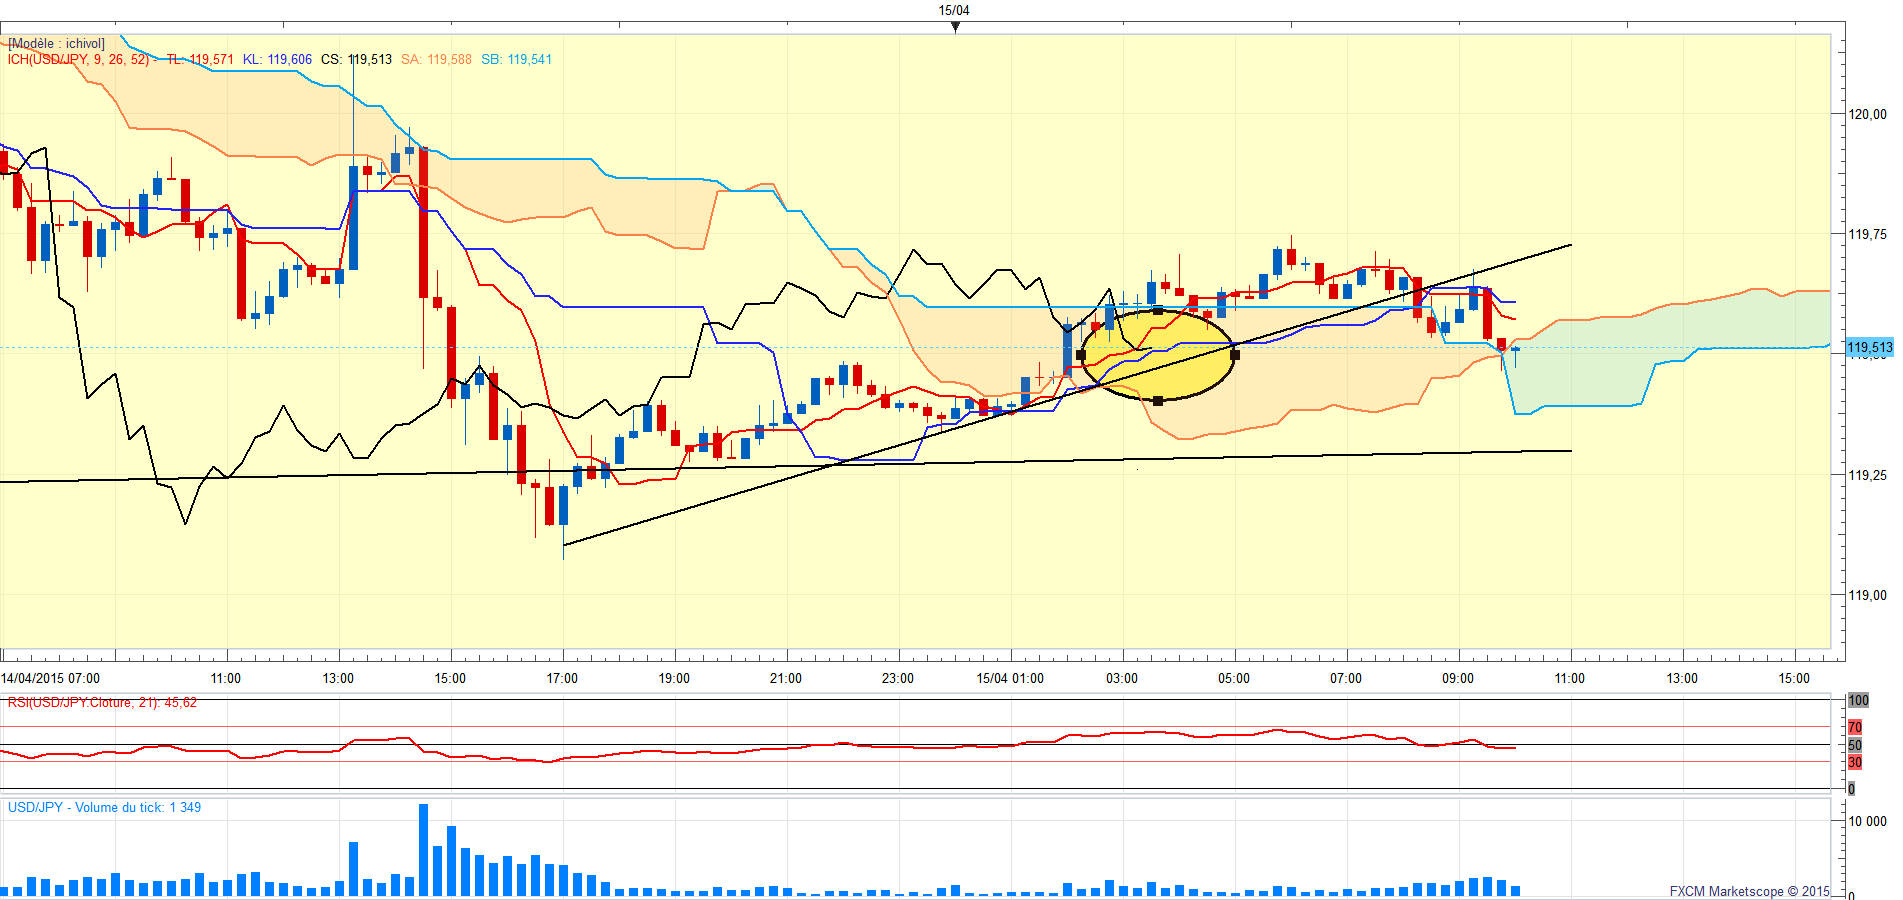Click the RSI 50 level label
The width and height of the screenshot is (1903, 900).
pyautogui.click(x=1855, y=745)
